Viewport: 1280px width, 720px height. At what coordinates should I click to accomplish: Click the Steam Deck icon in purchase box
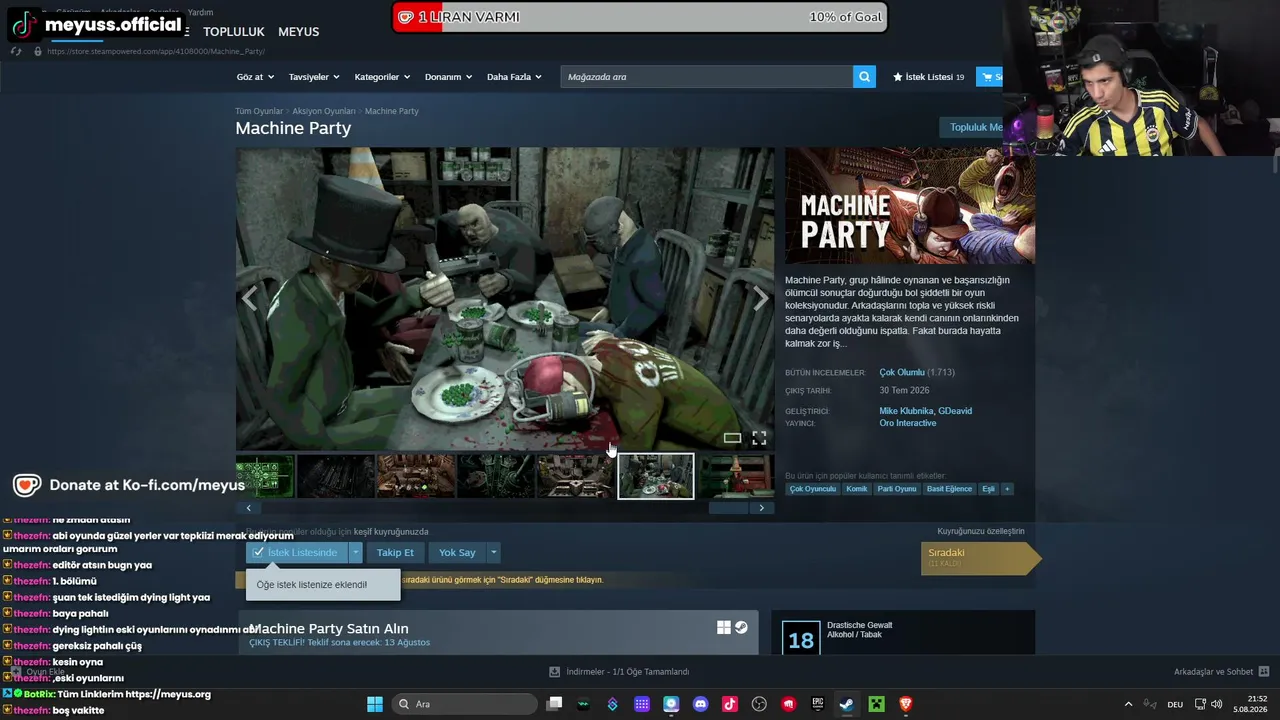(x=741, y=628)
